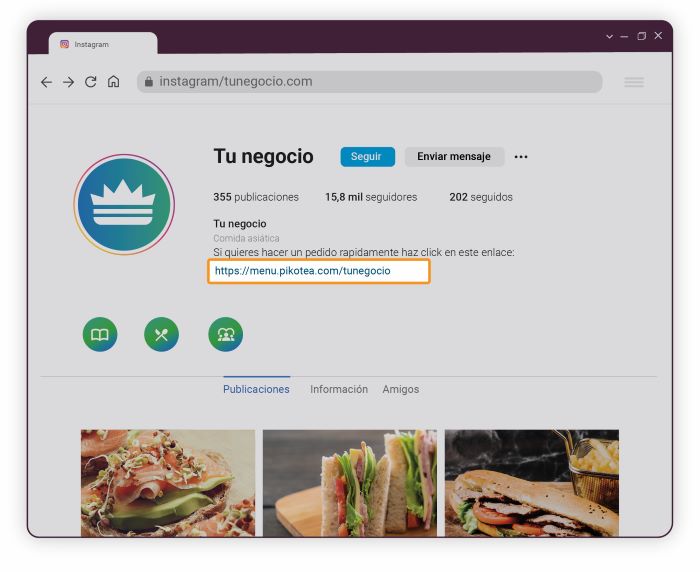Click the Enviar mensaje button
Screen dimensions: 700x572
pos(454,157)
